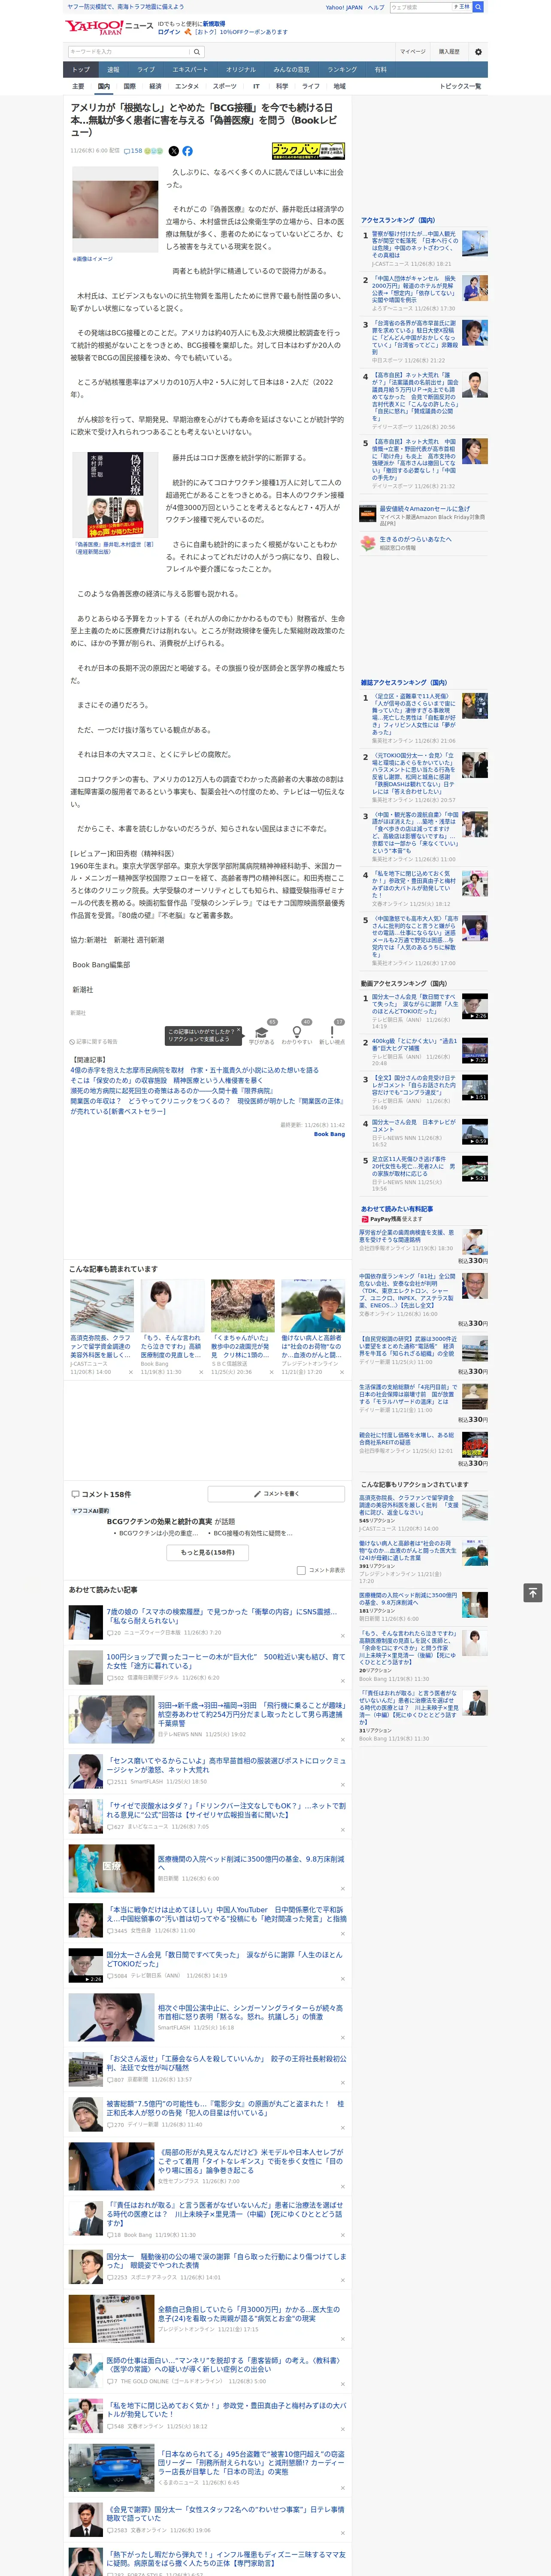551x2576 pixels.
Task: Open ranking item 1 警察が駆けつけた
Action: 424,248
